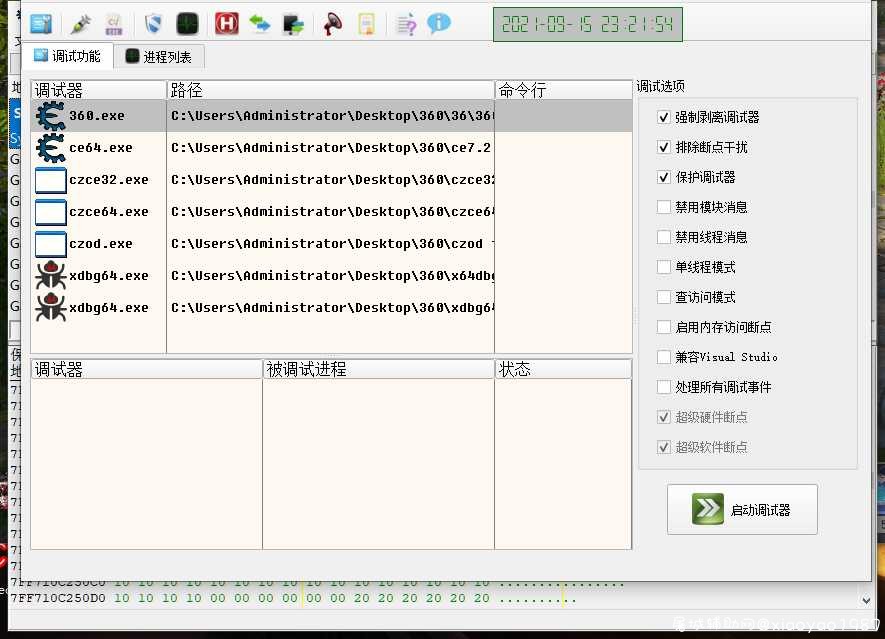Click the background window scroll-down arrow
Image resolution: width=885 pixels, height=639 pixels.
click(866, 601)
